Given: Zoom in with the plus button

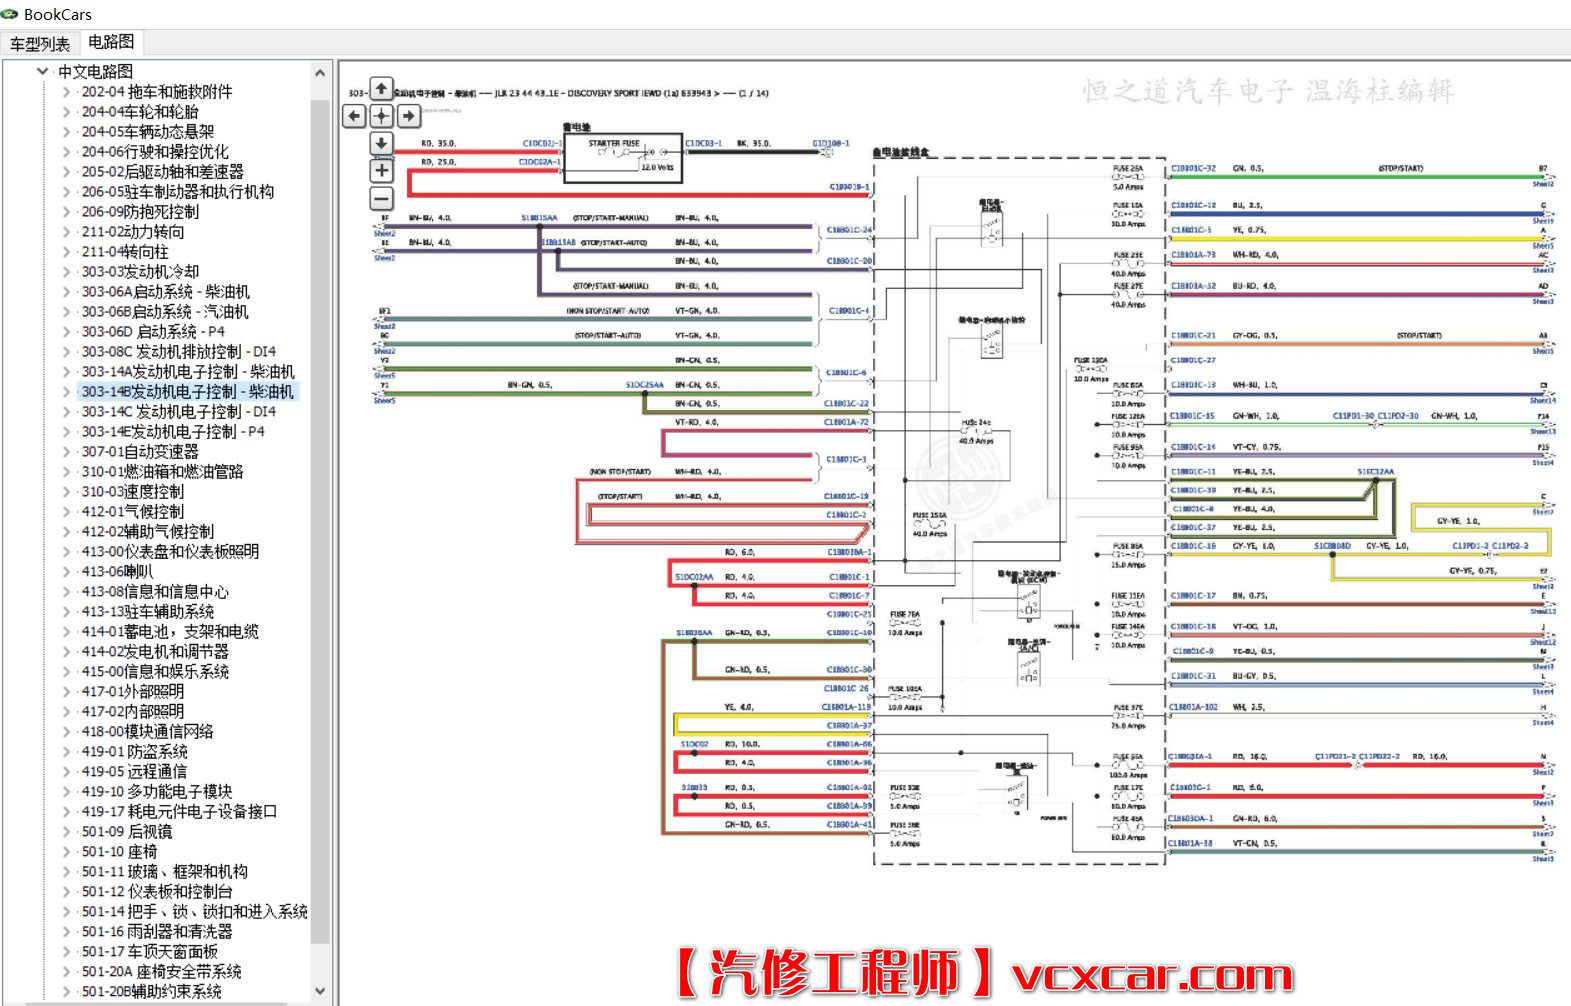Looking at the screenshot, I should [381, 171].
